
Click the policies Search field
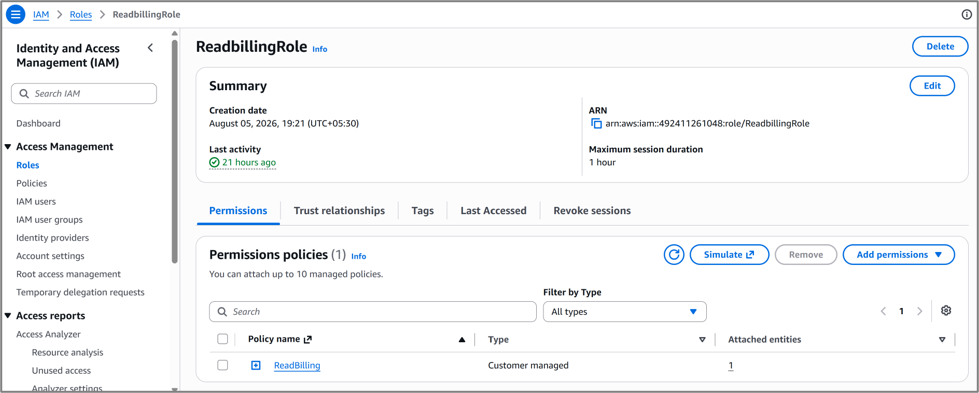tap(373, 312)
